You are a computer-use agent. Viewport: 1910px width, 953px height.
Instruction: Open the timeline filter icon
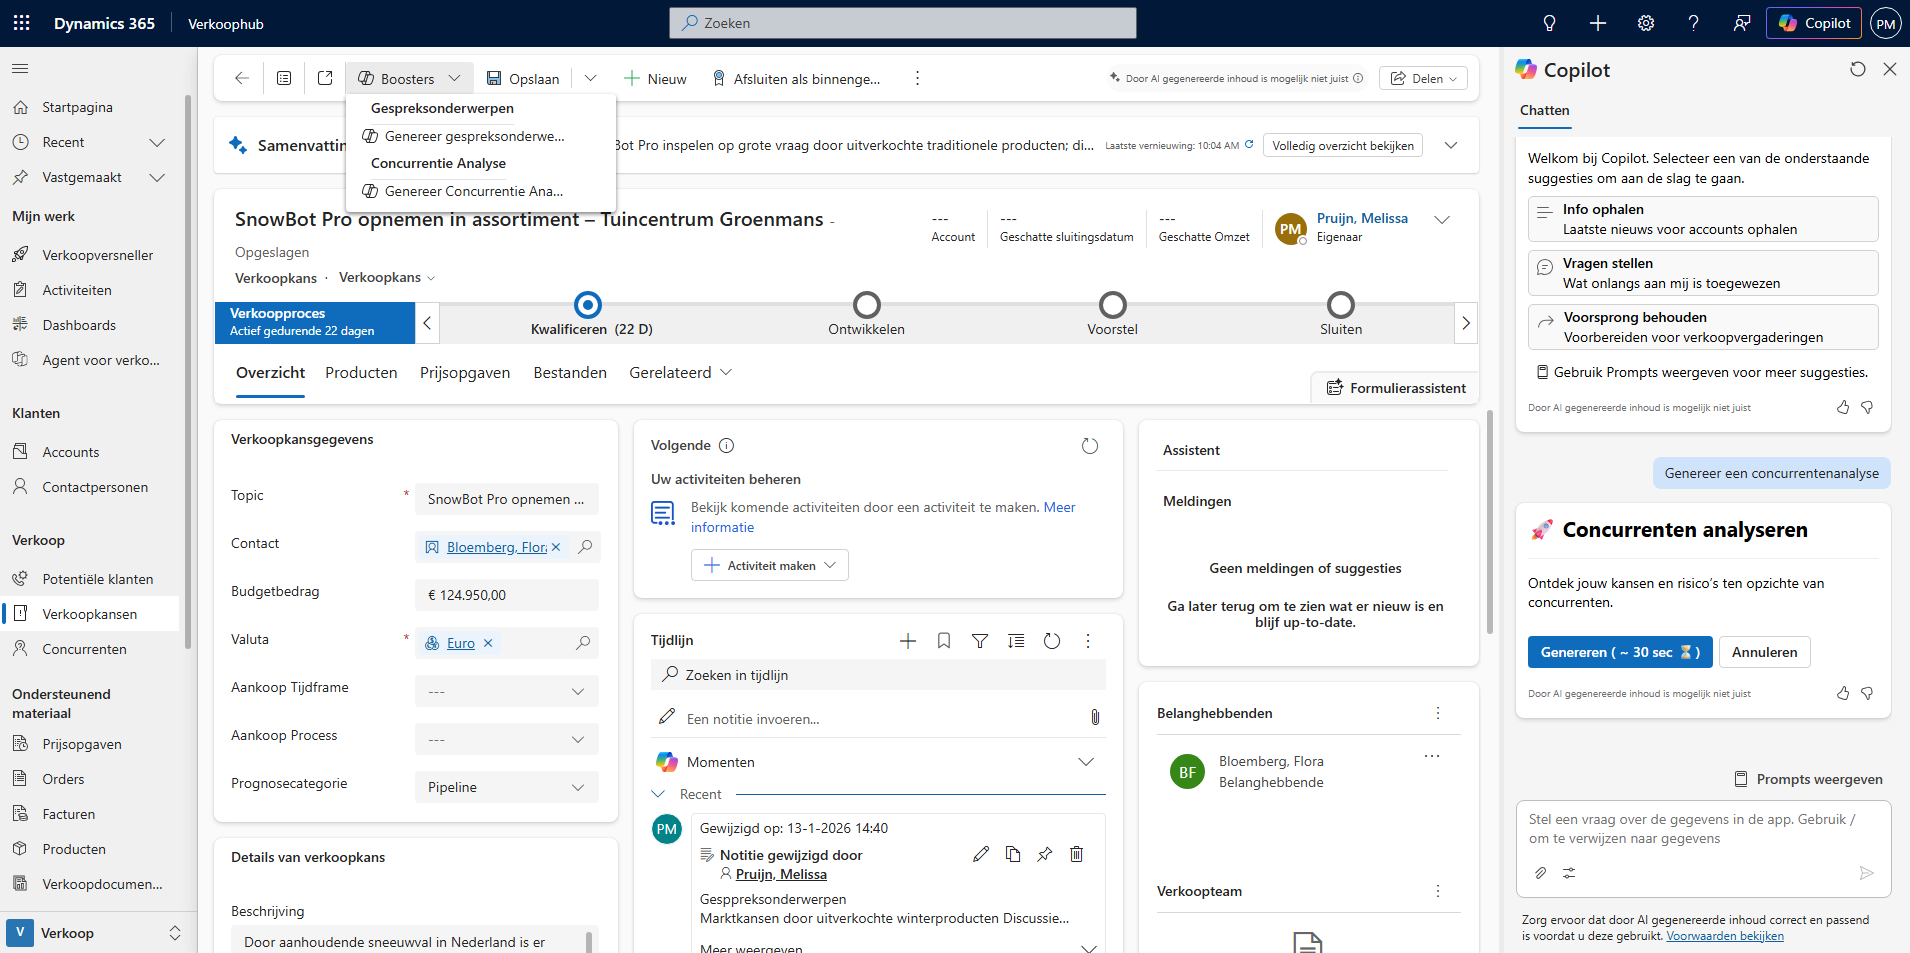click(x=980, y=641)
